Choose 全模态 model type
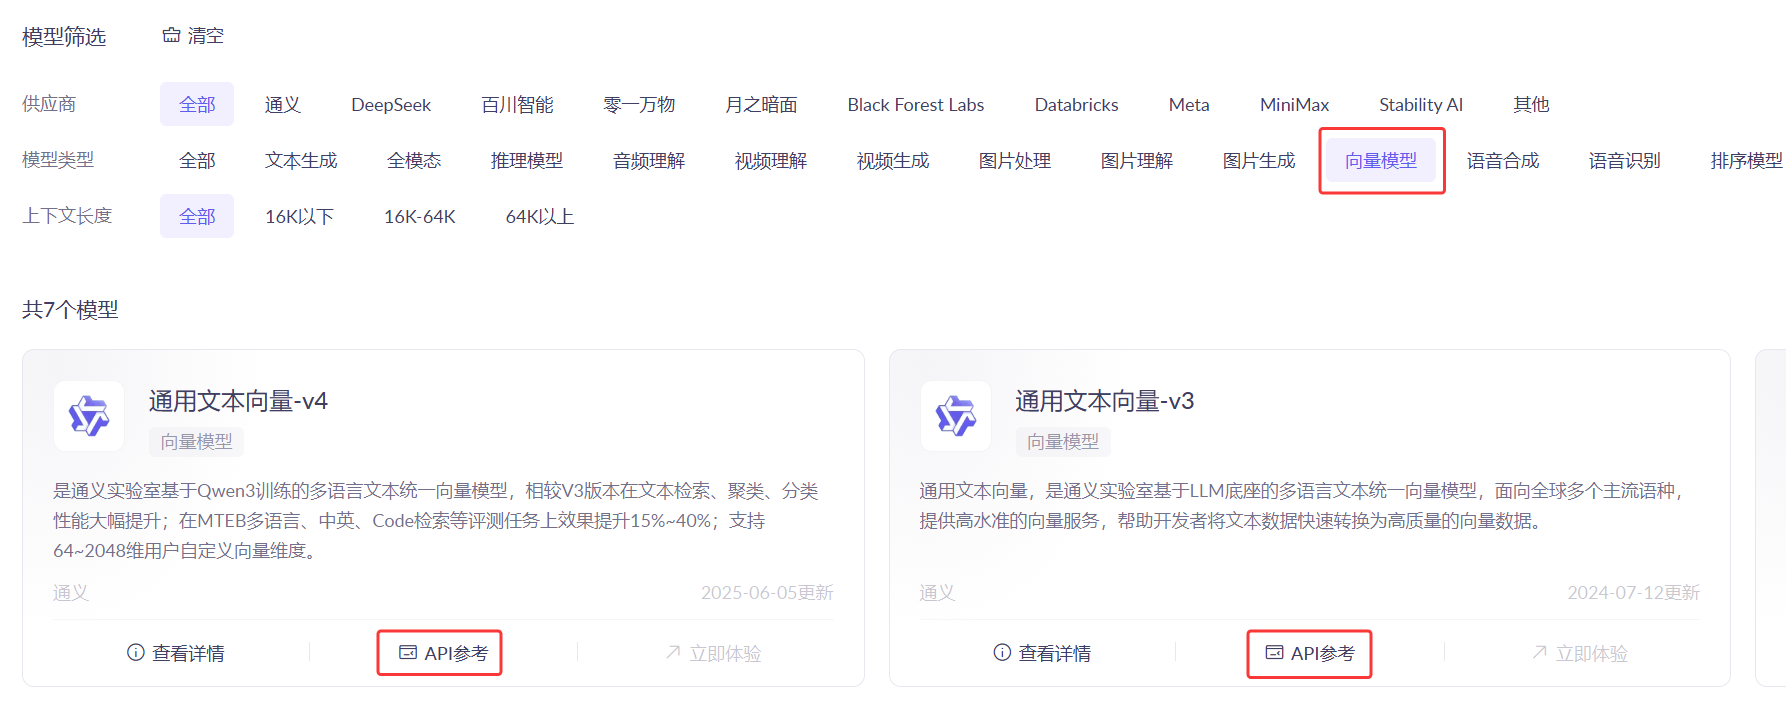 point(414,160)
